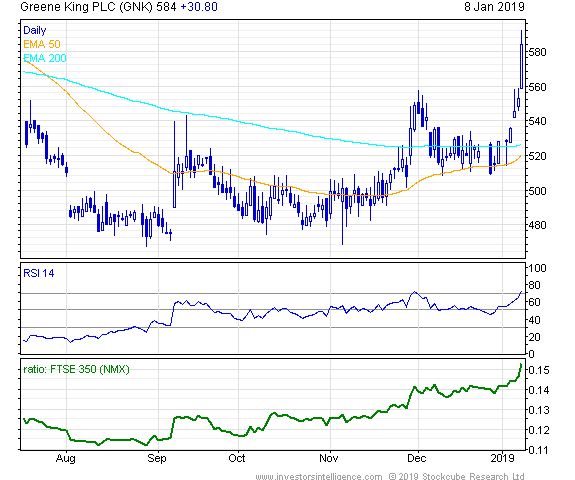The height and width of the screenshot is (480, 575).
Task: Click the latest point of the green ratio line
Action: click(x=521, y=365)
